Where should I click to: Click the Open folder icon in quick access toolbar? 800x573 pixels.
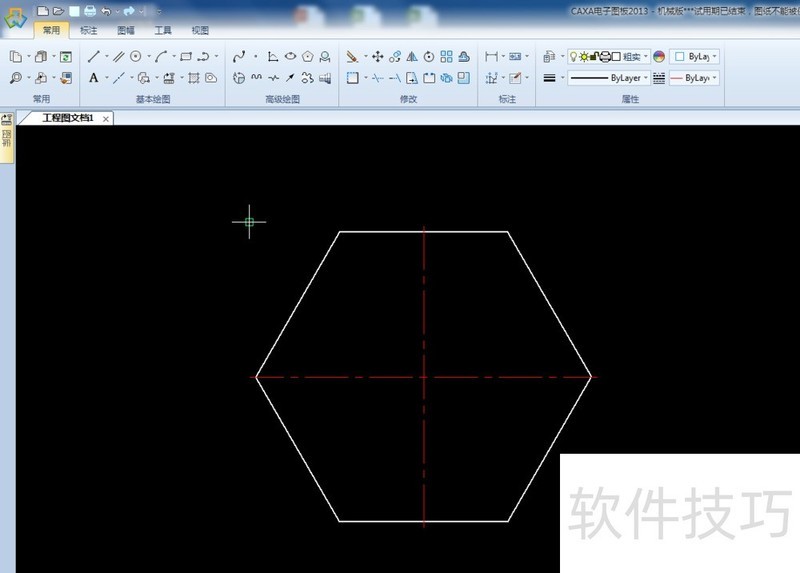pos(58,11)
